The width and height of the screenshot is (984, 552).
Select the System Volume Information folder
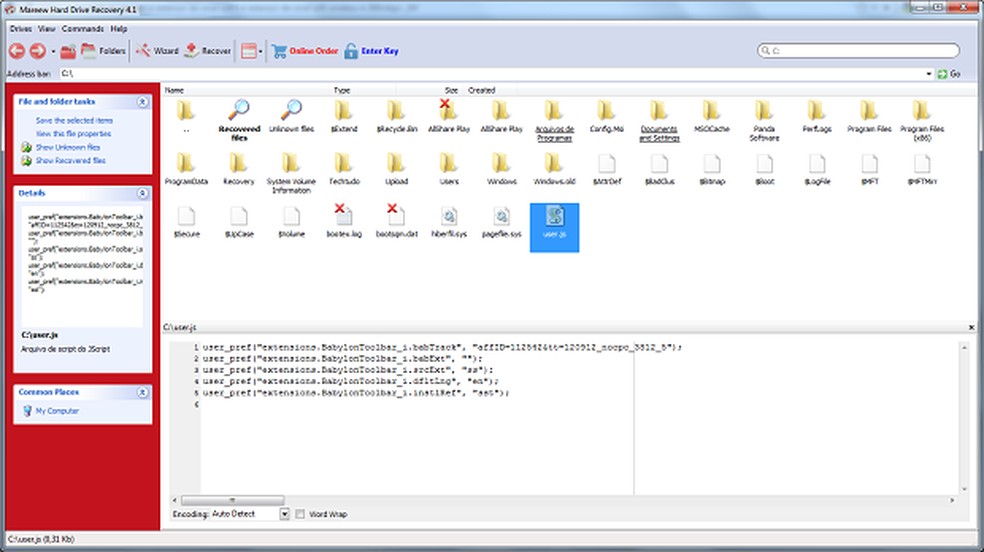point(291,172)
